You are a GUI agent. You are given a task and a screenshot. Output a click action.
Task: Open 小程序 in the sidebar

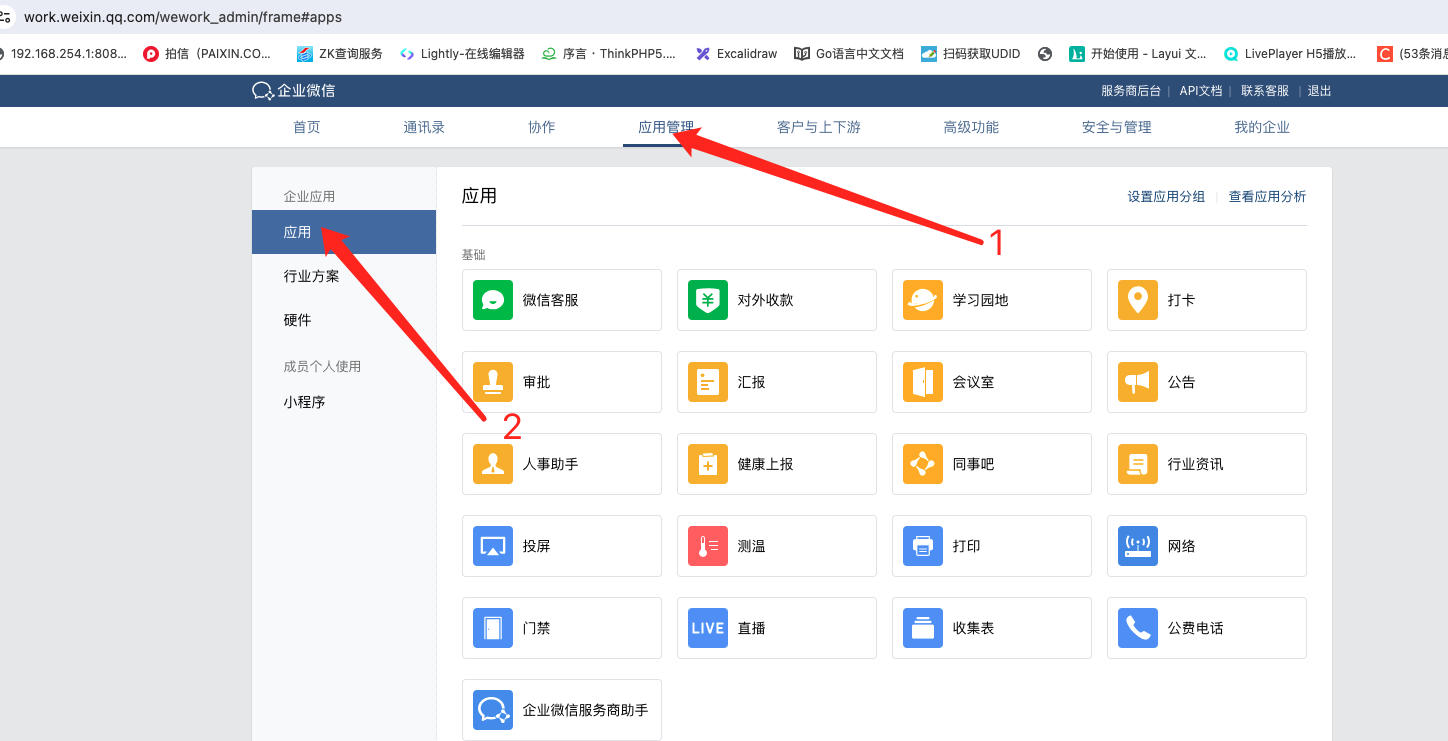pyautogui.click(x=304, y=402)
